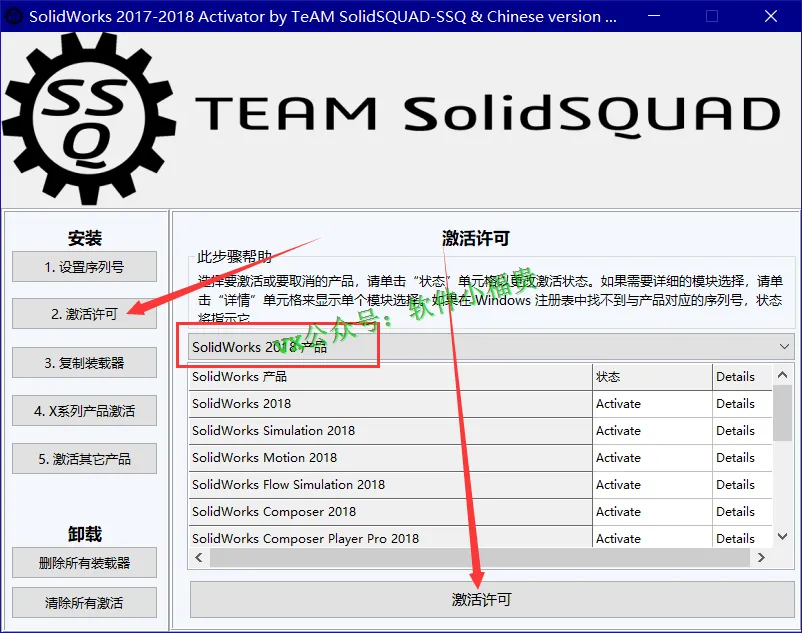Open the 2. 激活许可 step
The image size is (802, 633).
pyautogui.click(x=84, y=313)
